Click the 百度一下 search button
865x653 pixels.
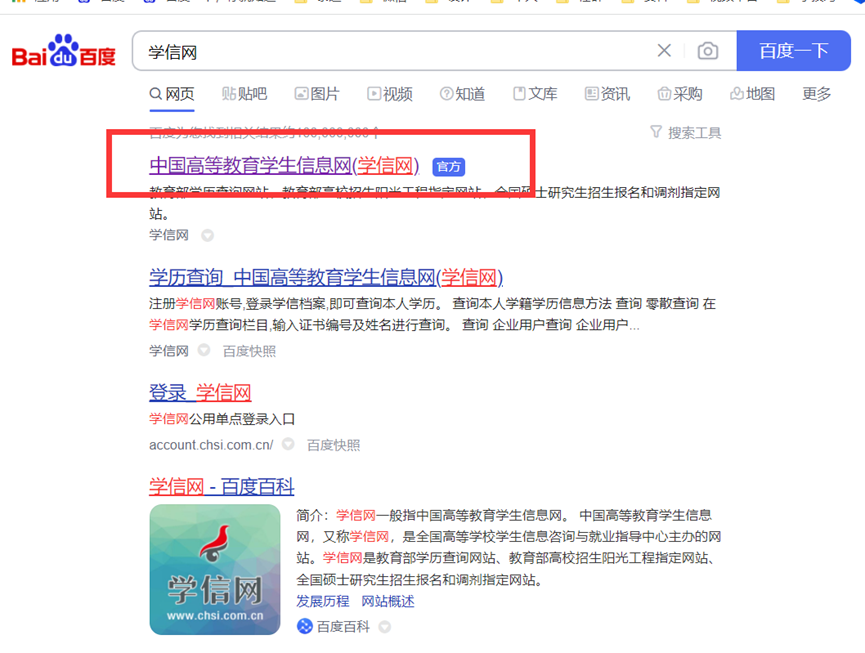tap(793, 51)
